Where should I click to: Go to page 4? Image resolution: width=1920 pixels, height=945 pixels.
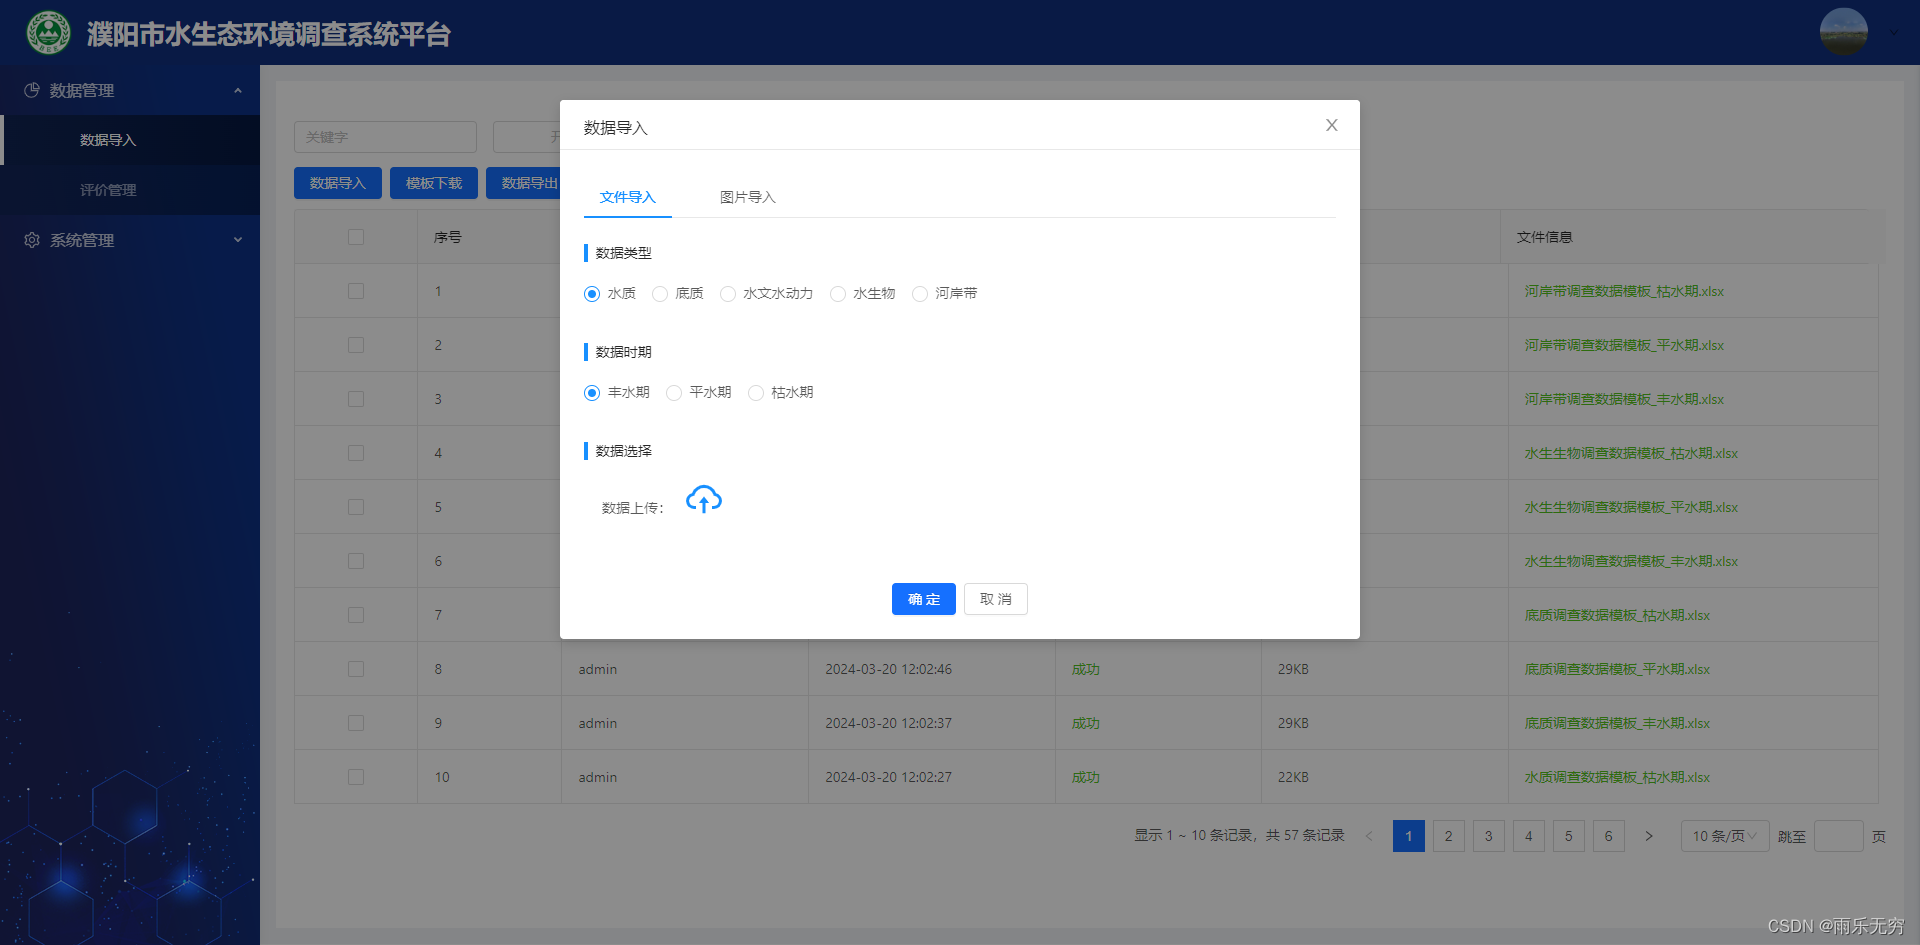click(x=1529, y=836)
